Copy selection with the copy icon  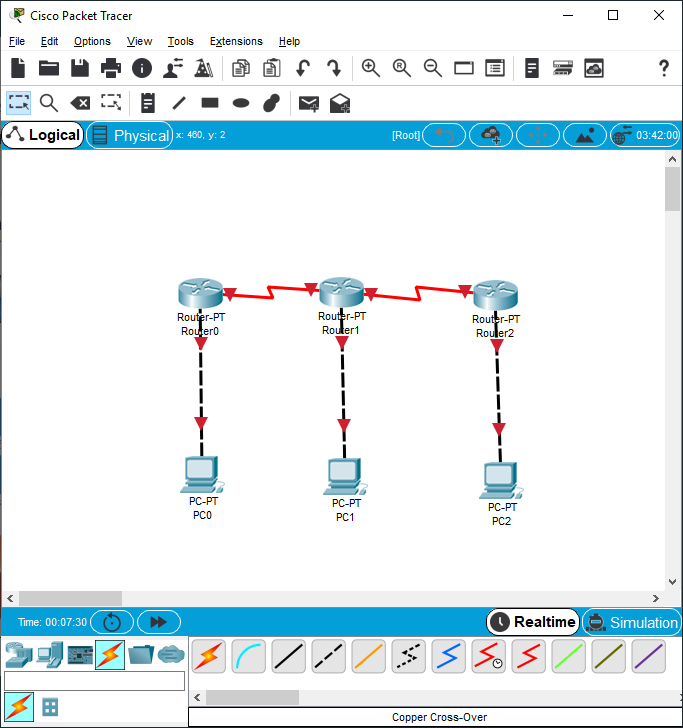(241, 68)
